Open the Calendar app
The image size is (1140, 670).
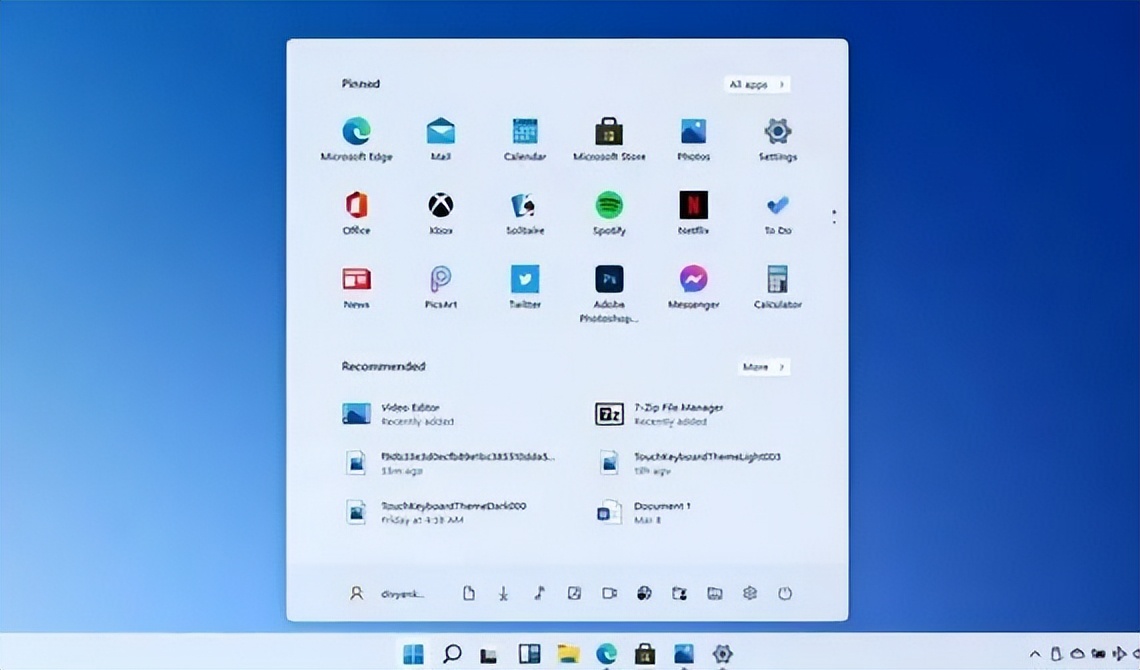[525, 135]
